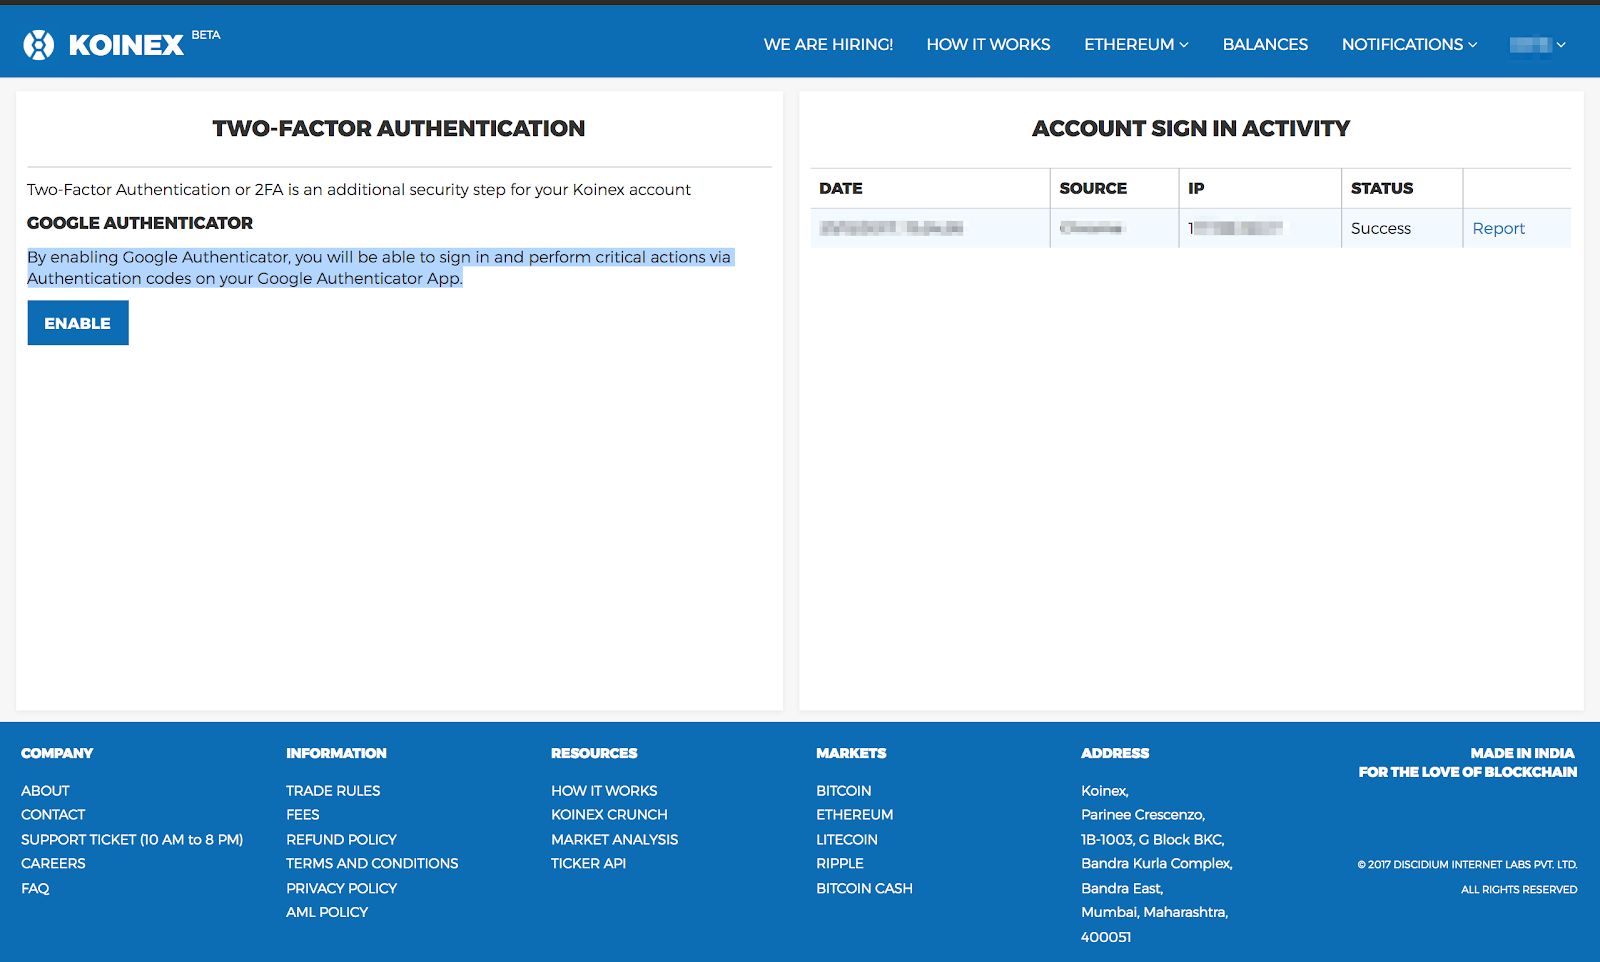This screenshot has height=962, width=1600.
Task: Click the '© 2017 DISCIDIUM INTERNET LABS PVT. LTD.' text
Action: point(1467,865)
